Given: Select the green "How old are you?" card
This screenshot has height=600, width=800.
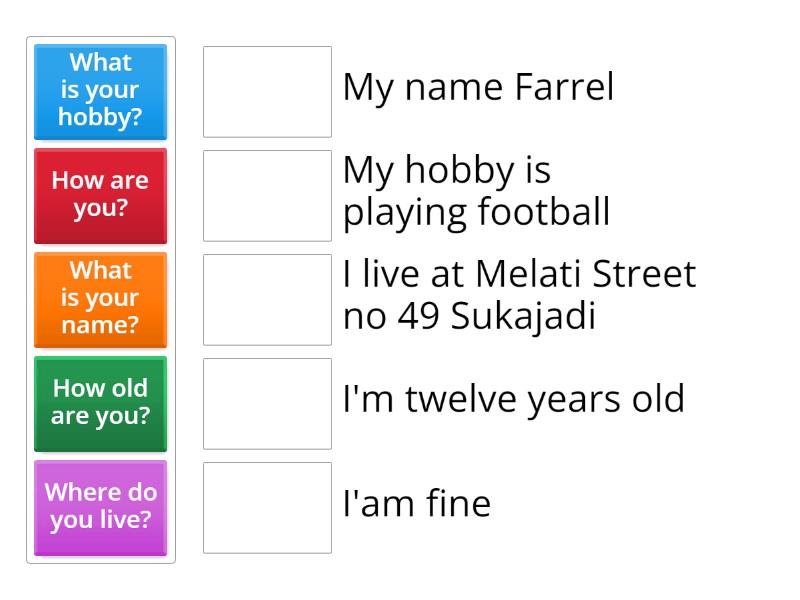Looking at the screenshot, I should 100,404.
